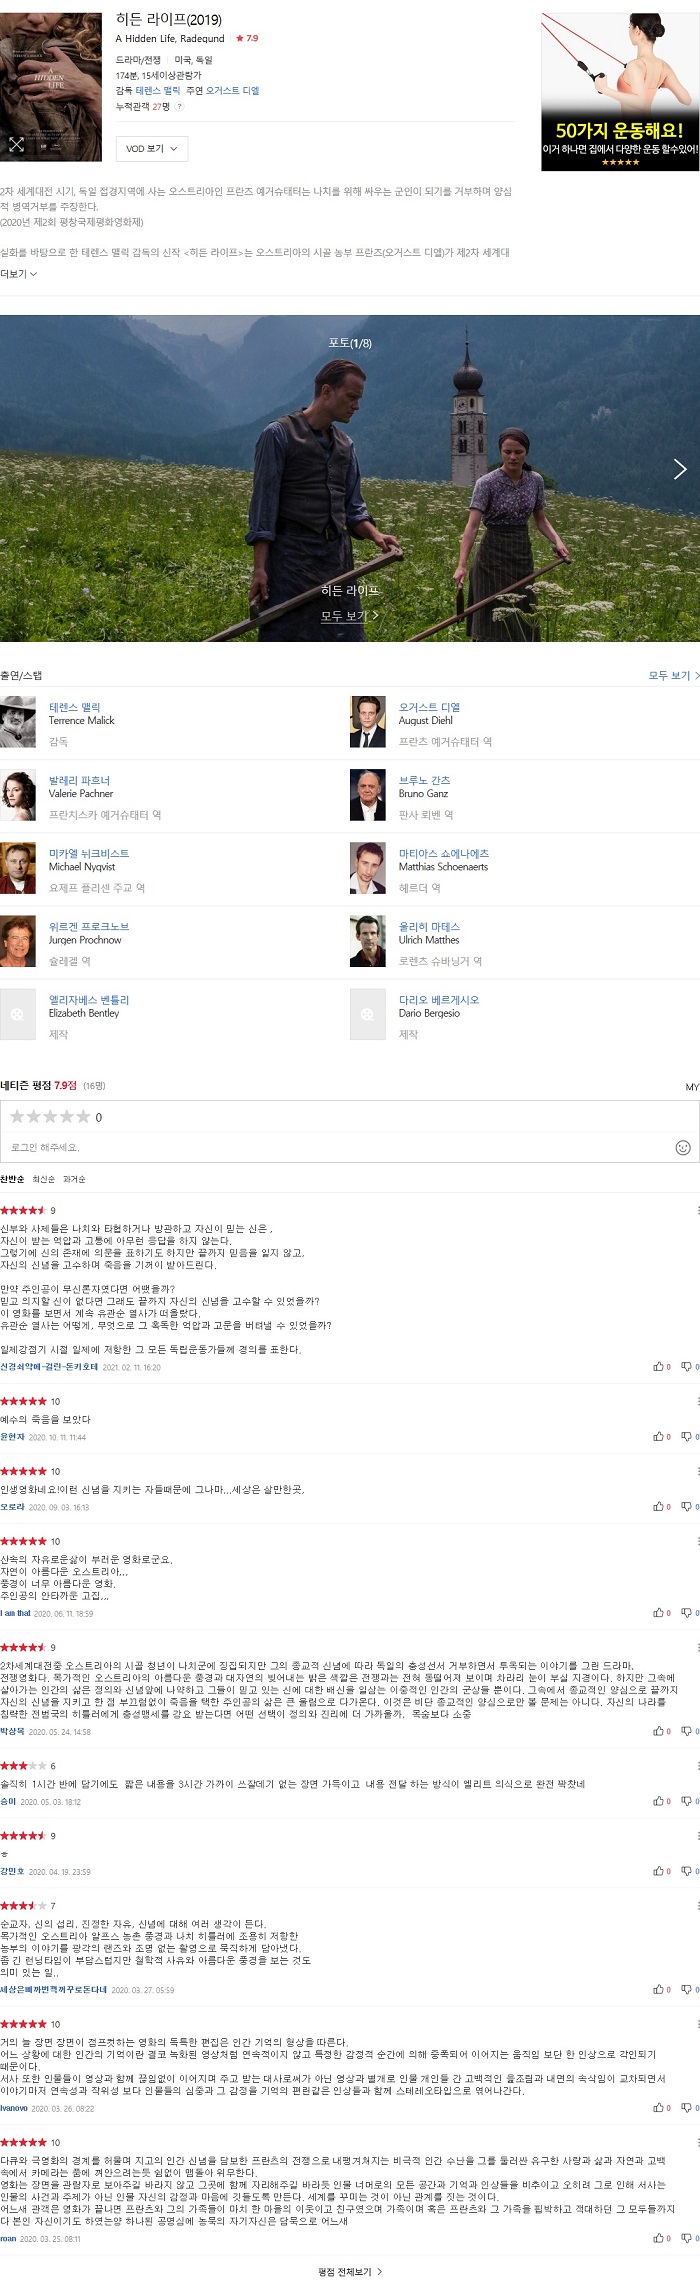Open the 누적관객 27명 audience count

[143, 106]
